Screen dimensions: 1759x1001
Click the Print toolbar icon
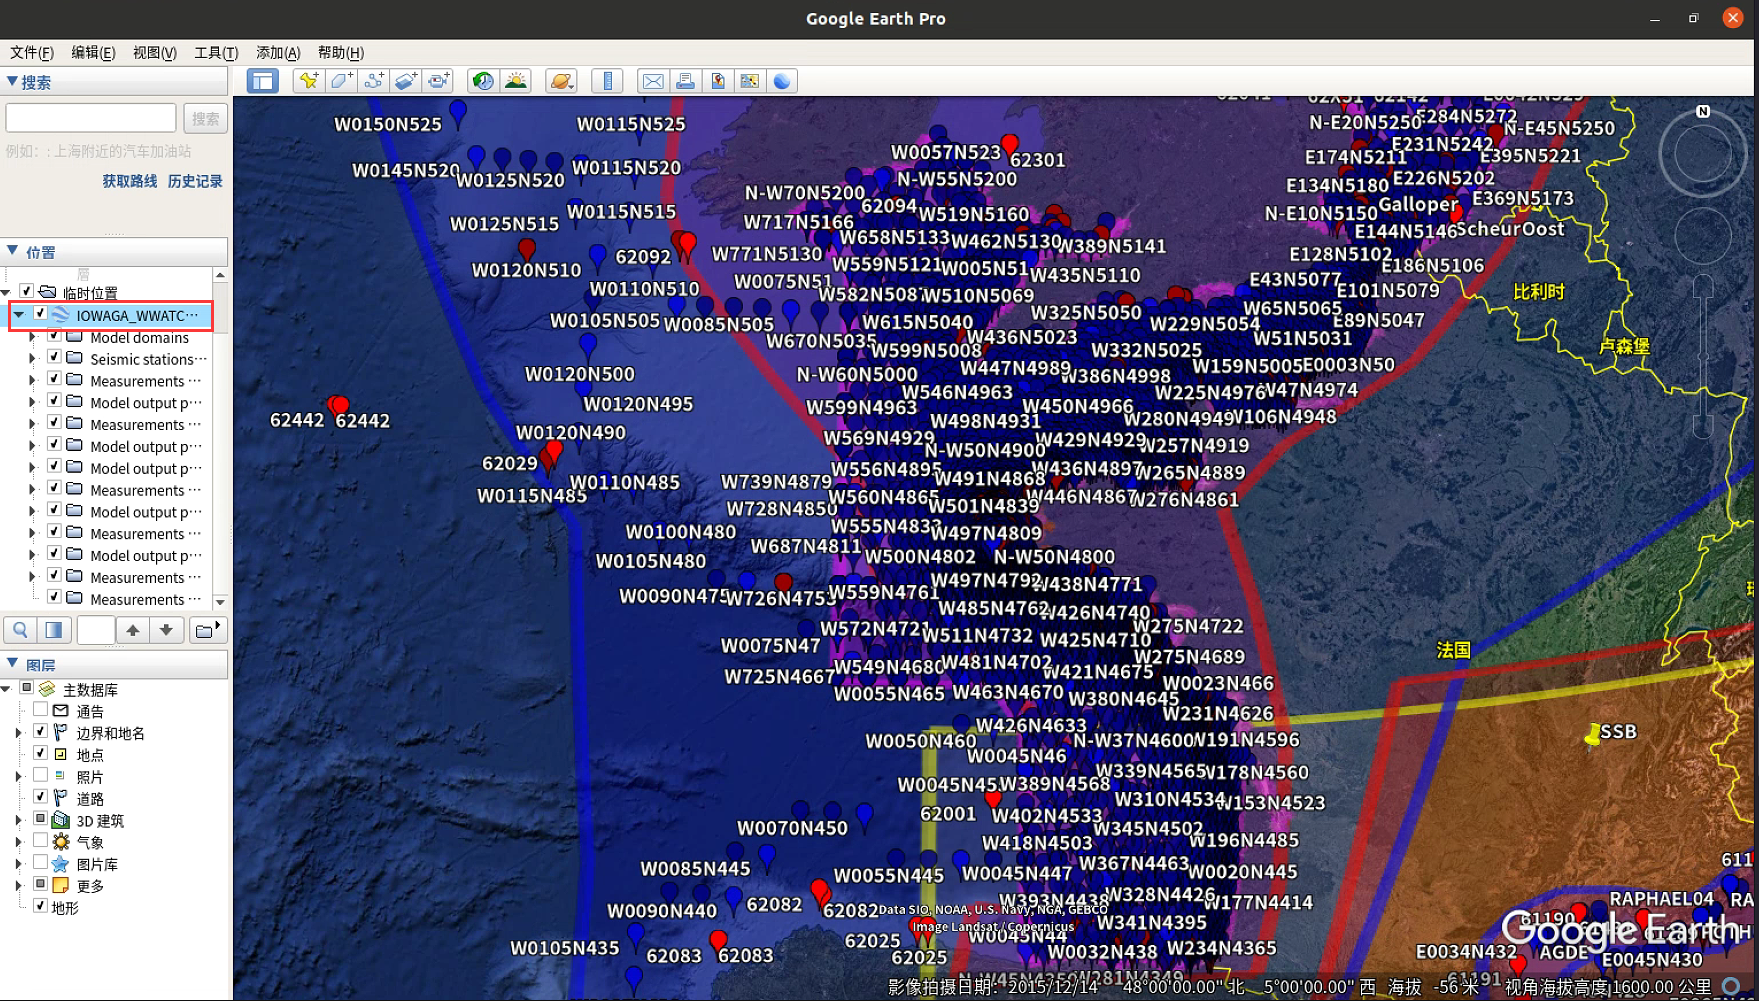[685, 81]
